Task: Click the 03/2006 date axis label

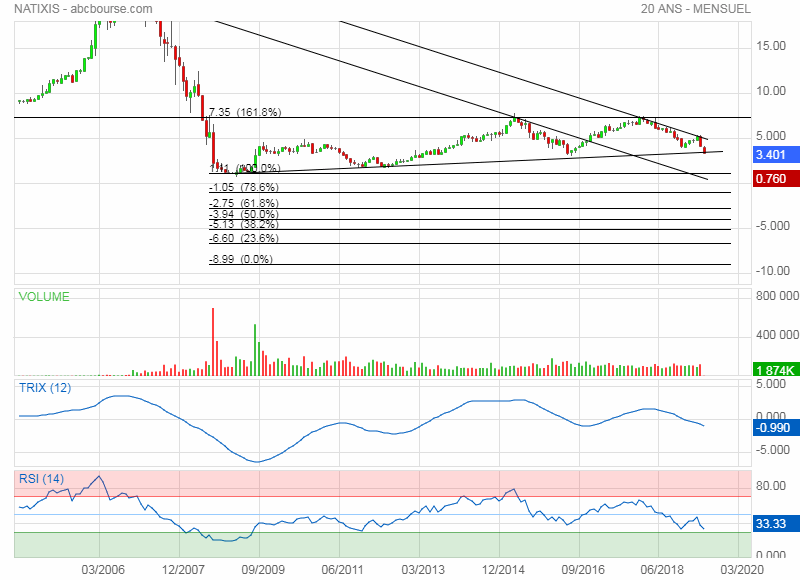Action: click(103, 569)
